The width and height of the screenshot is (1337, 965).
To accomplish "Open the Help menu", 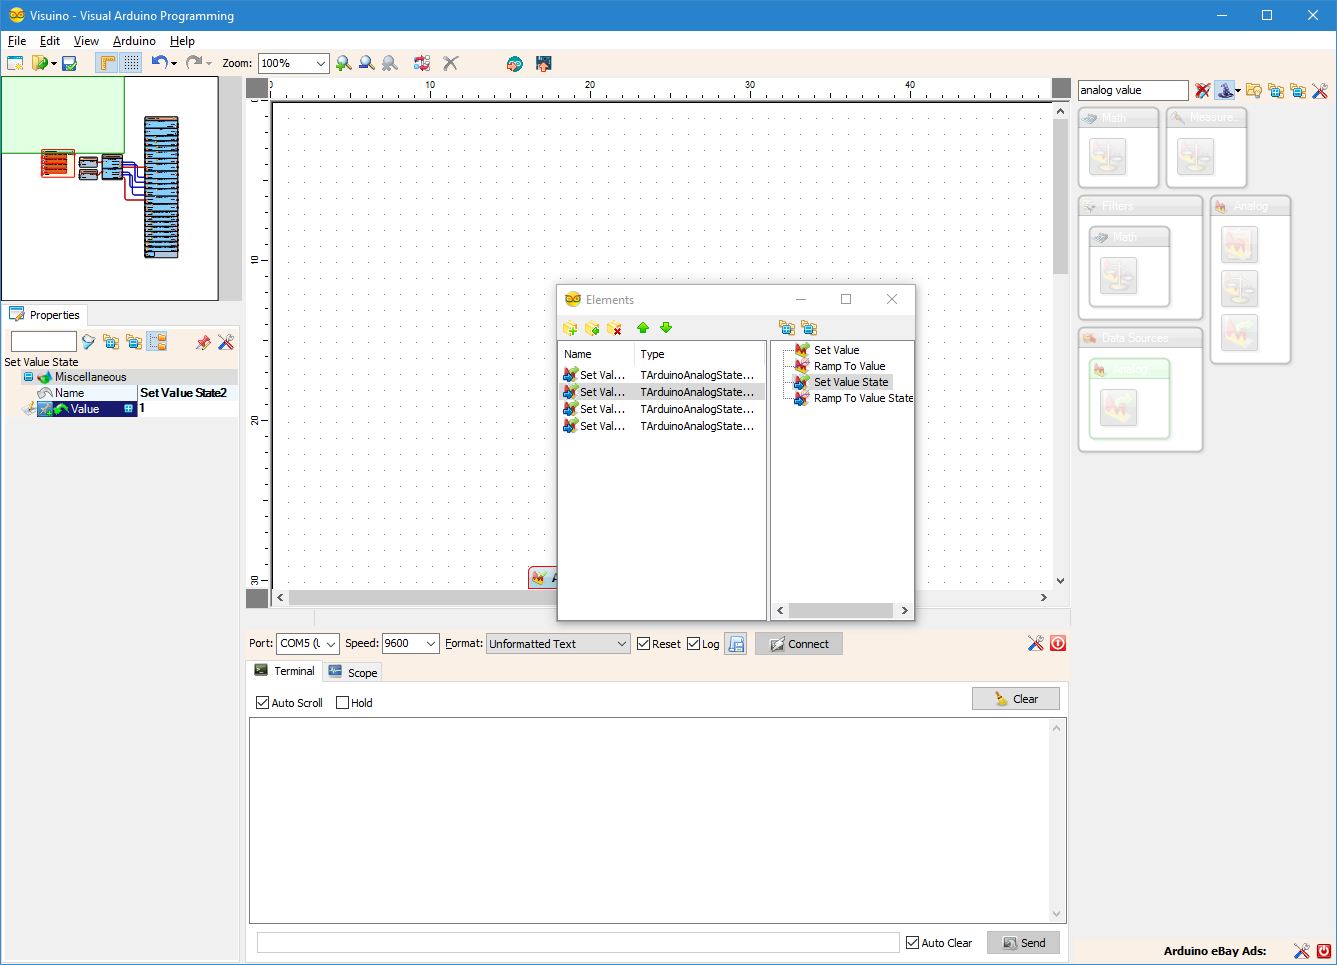I will pyautogui.click(x=182, y=41).
